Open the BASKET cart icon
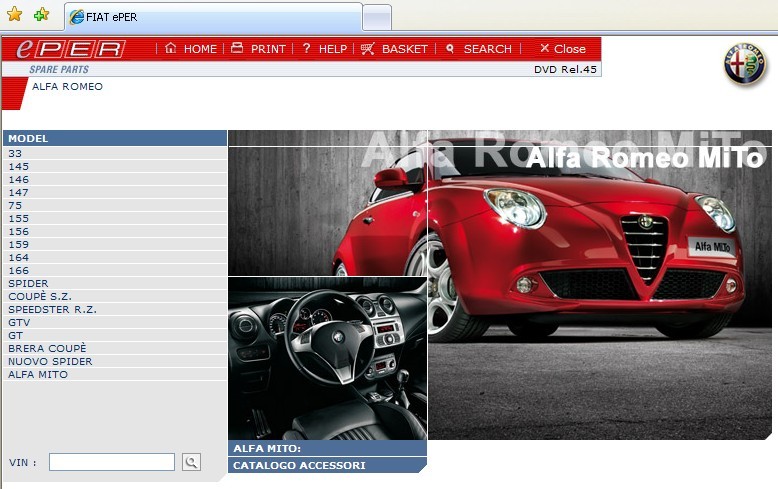This screenshot has width=778, height=489. (x=368, y=48)
